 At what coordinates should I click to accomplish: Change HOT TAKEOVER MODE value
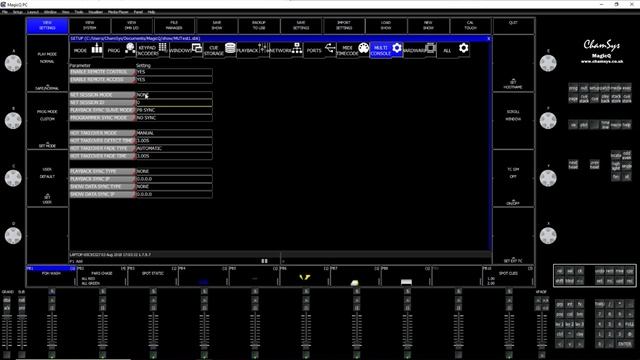[174, 133]
